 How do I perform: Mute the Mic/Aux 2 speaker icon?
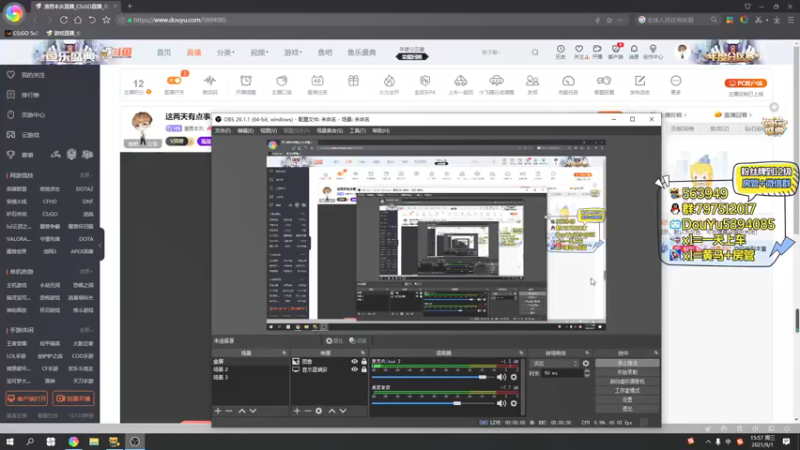coord(502,377)
